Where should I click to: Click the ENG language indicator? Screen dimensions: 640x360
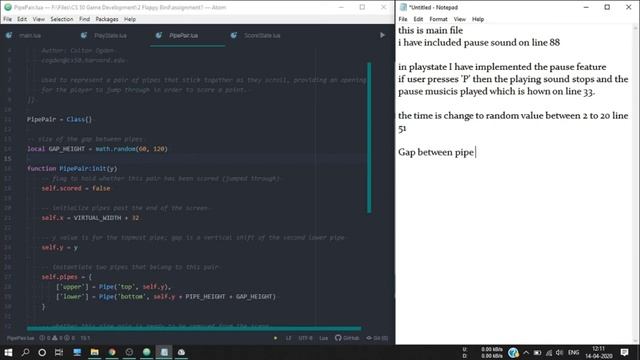pyautogui.click(x=573, y=353)
